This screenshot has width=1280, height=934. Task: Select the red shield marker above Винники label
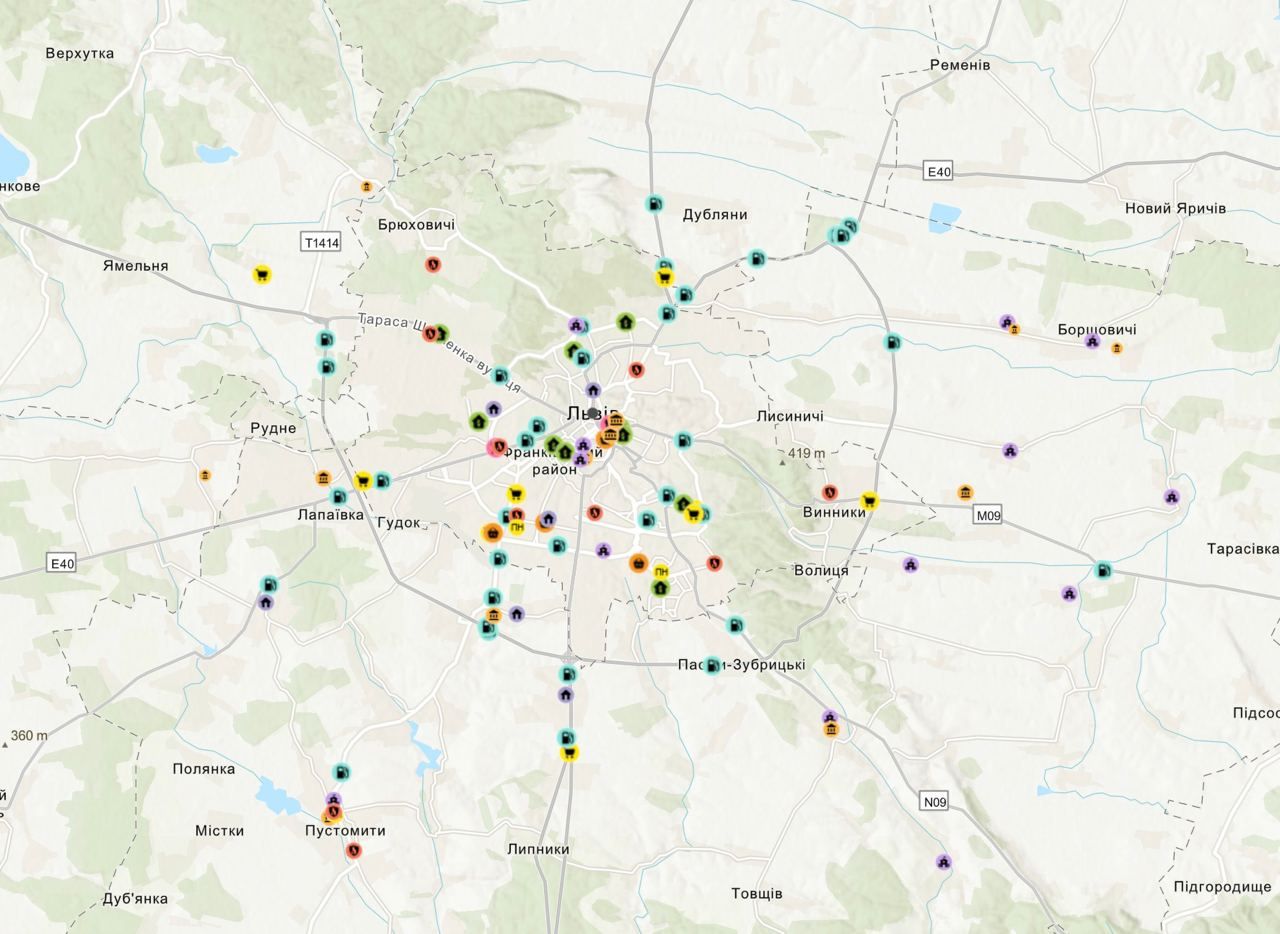point(829,492)
